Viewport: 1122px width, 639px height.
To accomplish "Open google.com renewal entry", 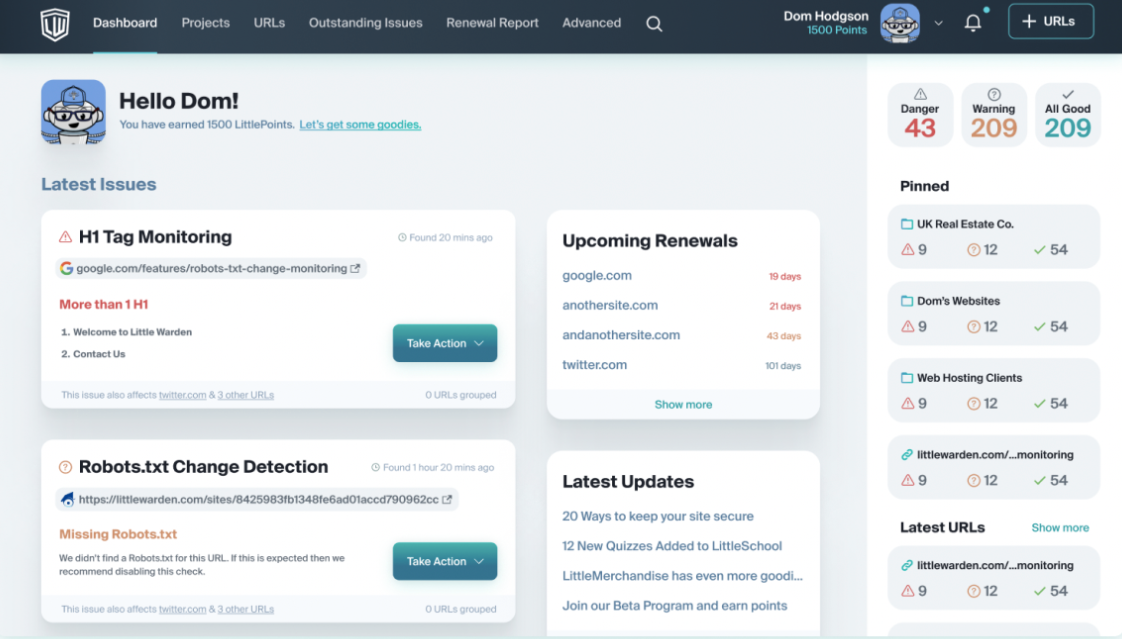I will pos(597,275).
